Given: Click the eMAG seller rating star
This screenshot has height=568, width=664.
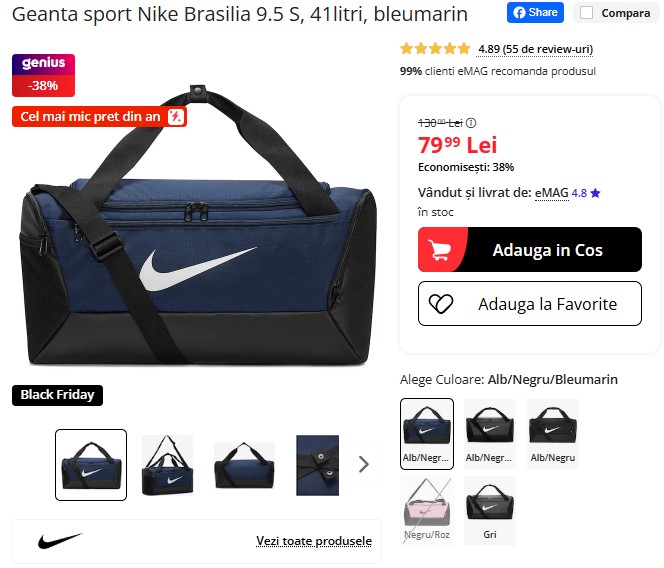Looking at the screenshot, I should pos(595,193).
